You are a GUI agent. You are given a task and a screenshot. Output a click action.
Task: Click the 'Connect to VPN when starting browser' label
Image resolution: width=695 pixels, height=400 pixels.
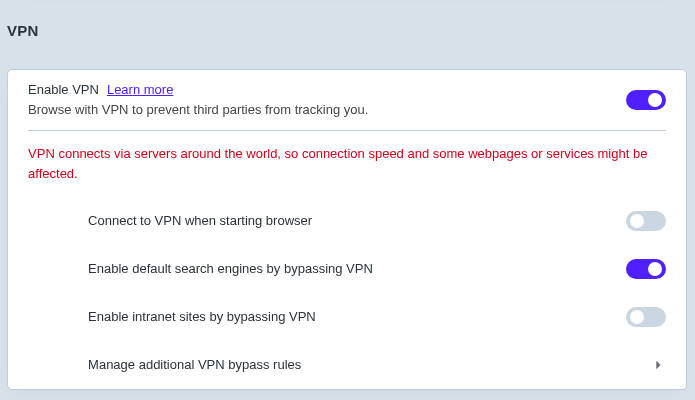pos(200,221)
